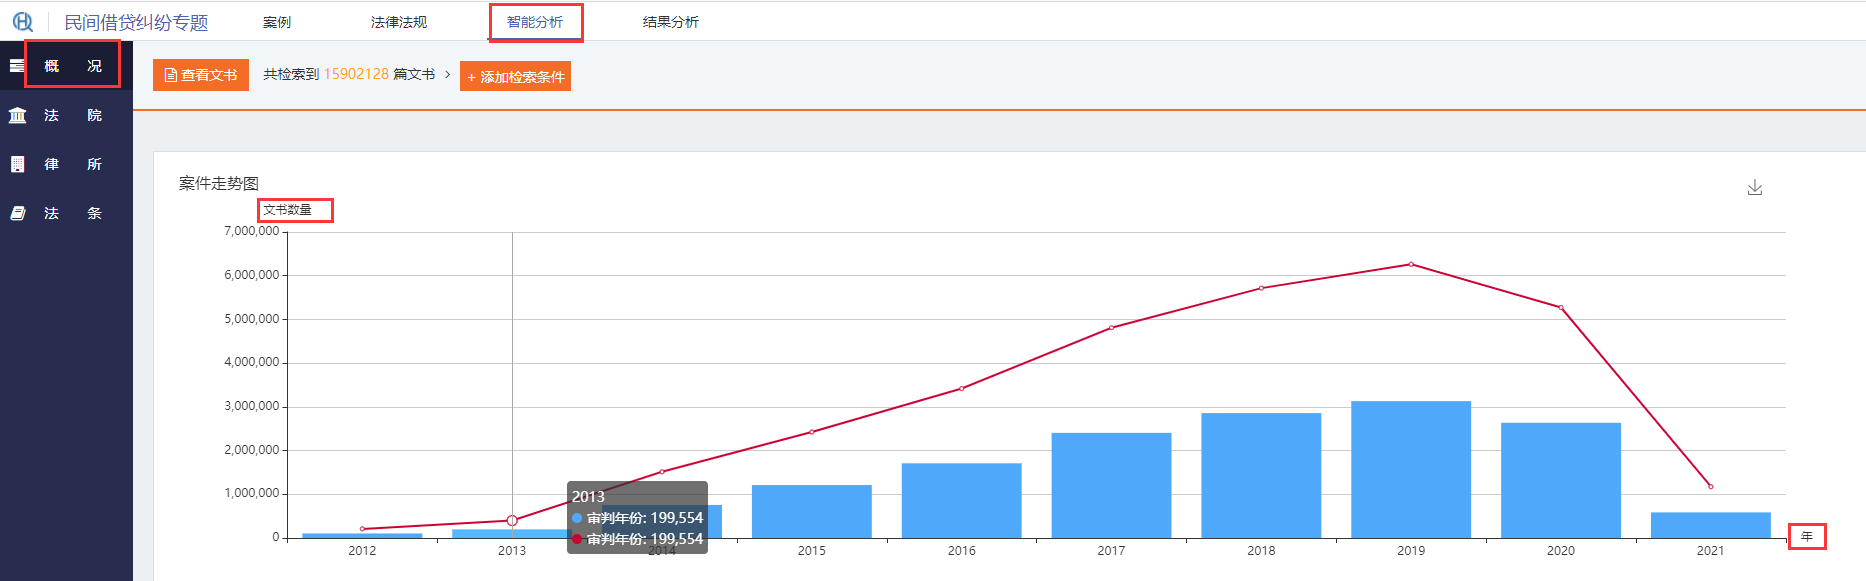1866x581 pixels.
Task: Click the 法院 courthouse icon
Action: coord(17,116)
